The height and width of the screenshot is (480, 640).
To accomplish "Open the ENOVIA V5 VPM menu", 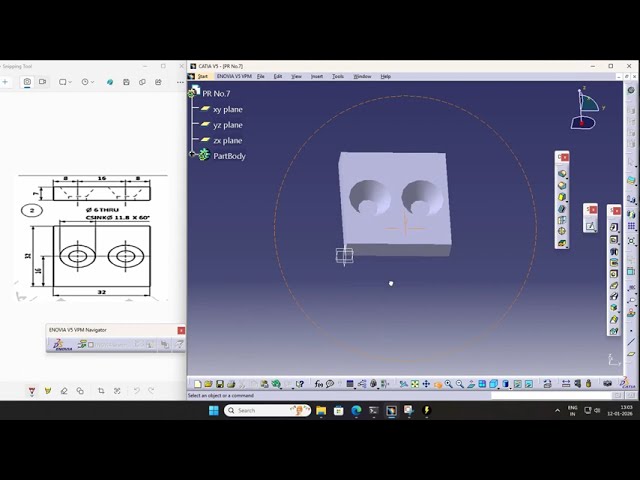I will click(x=234, y=76).
